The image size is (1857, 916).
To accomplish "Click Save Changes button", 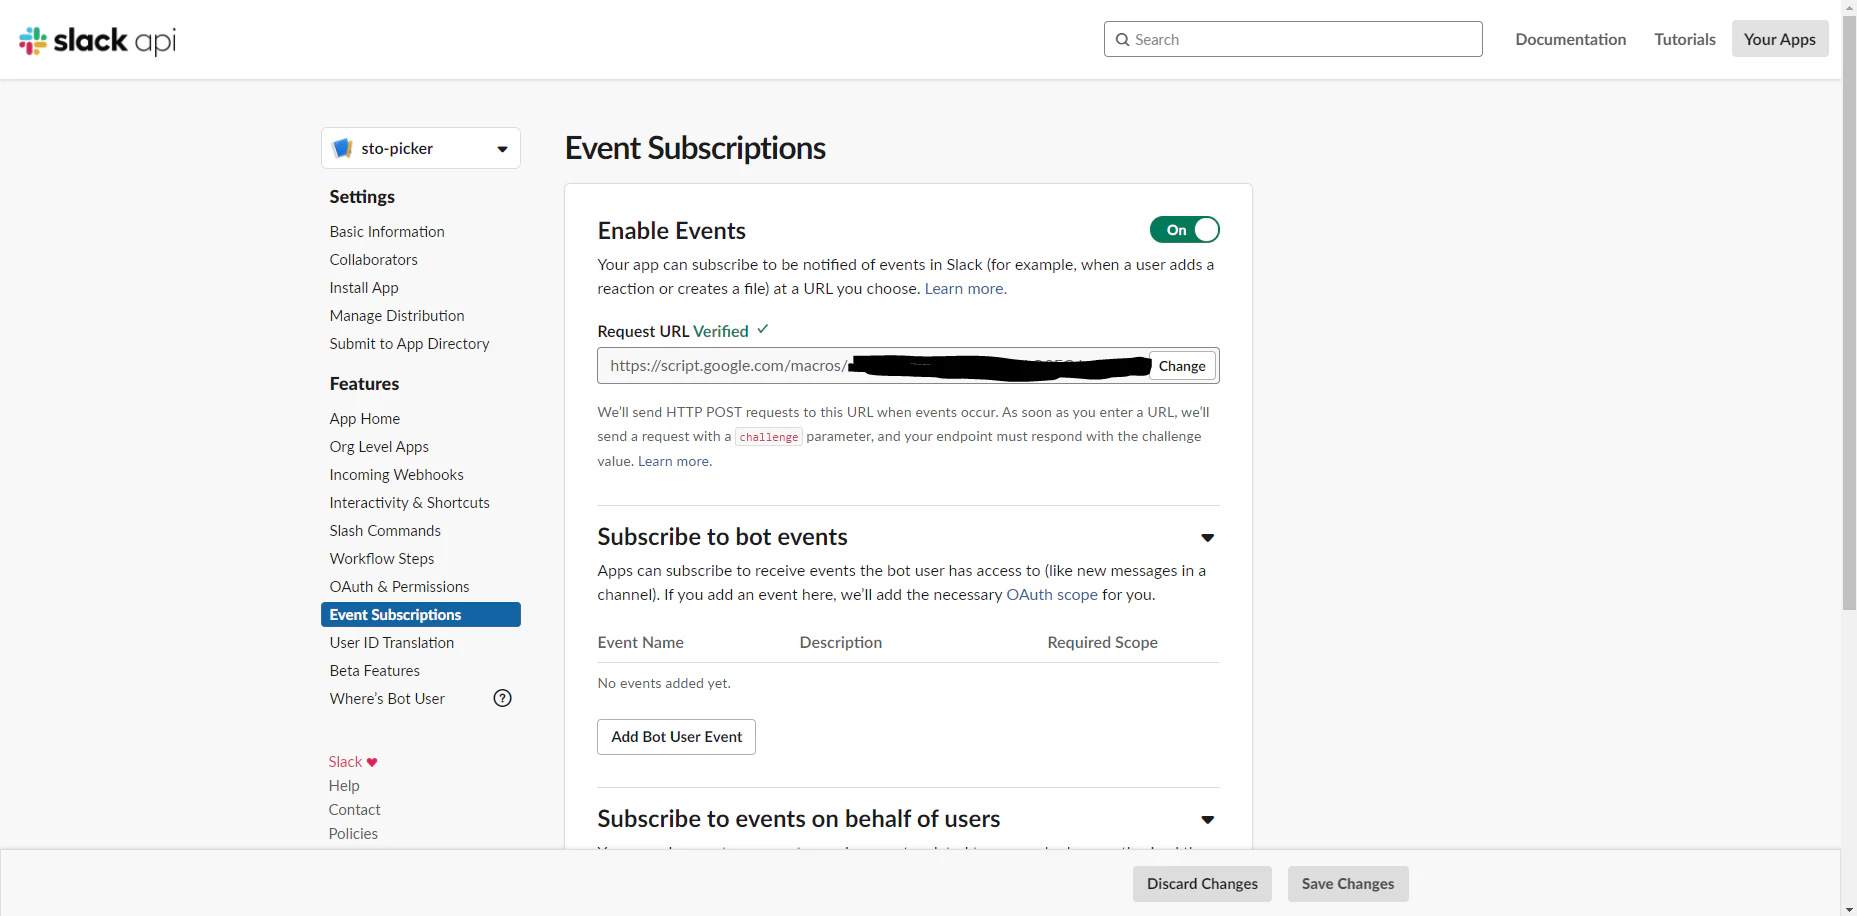I will (1348, 884).
